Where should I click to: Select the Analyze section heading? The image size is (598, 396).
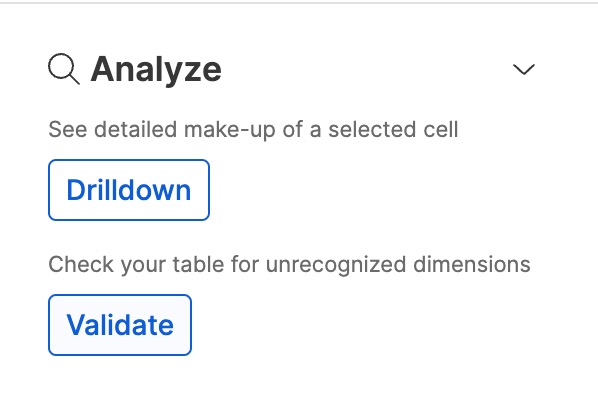156,69
